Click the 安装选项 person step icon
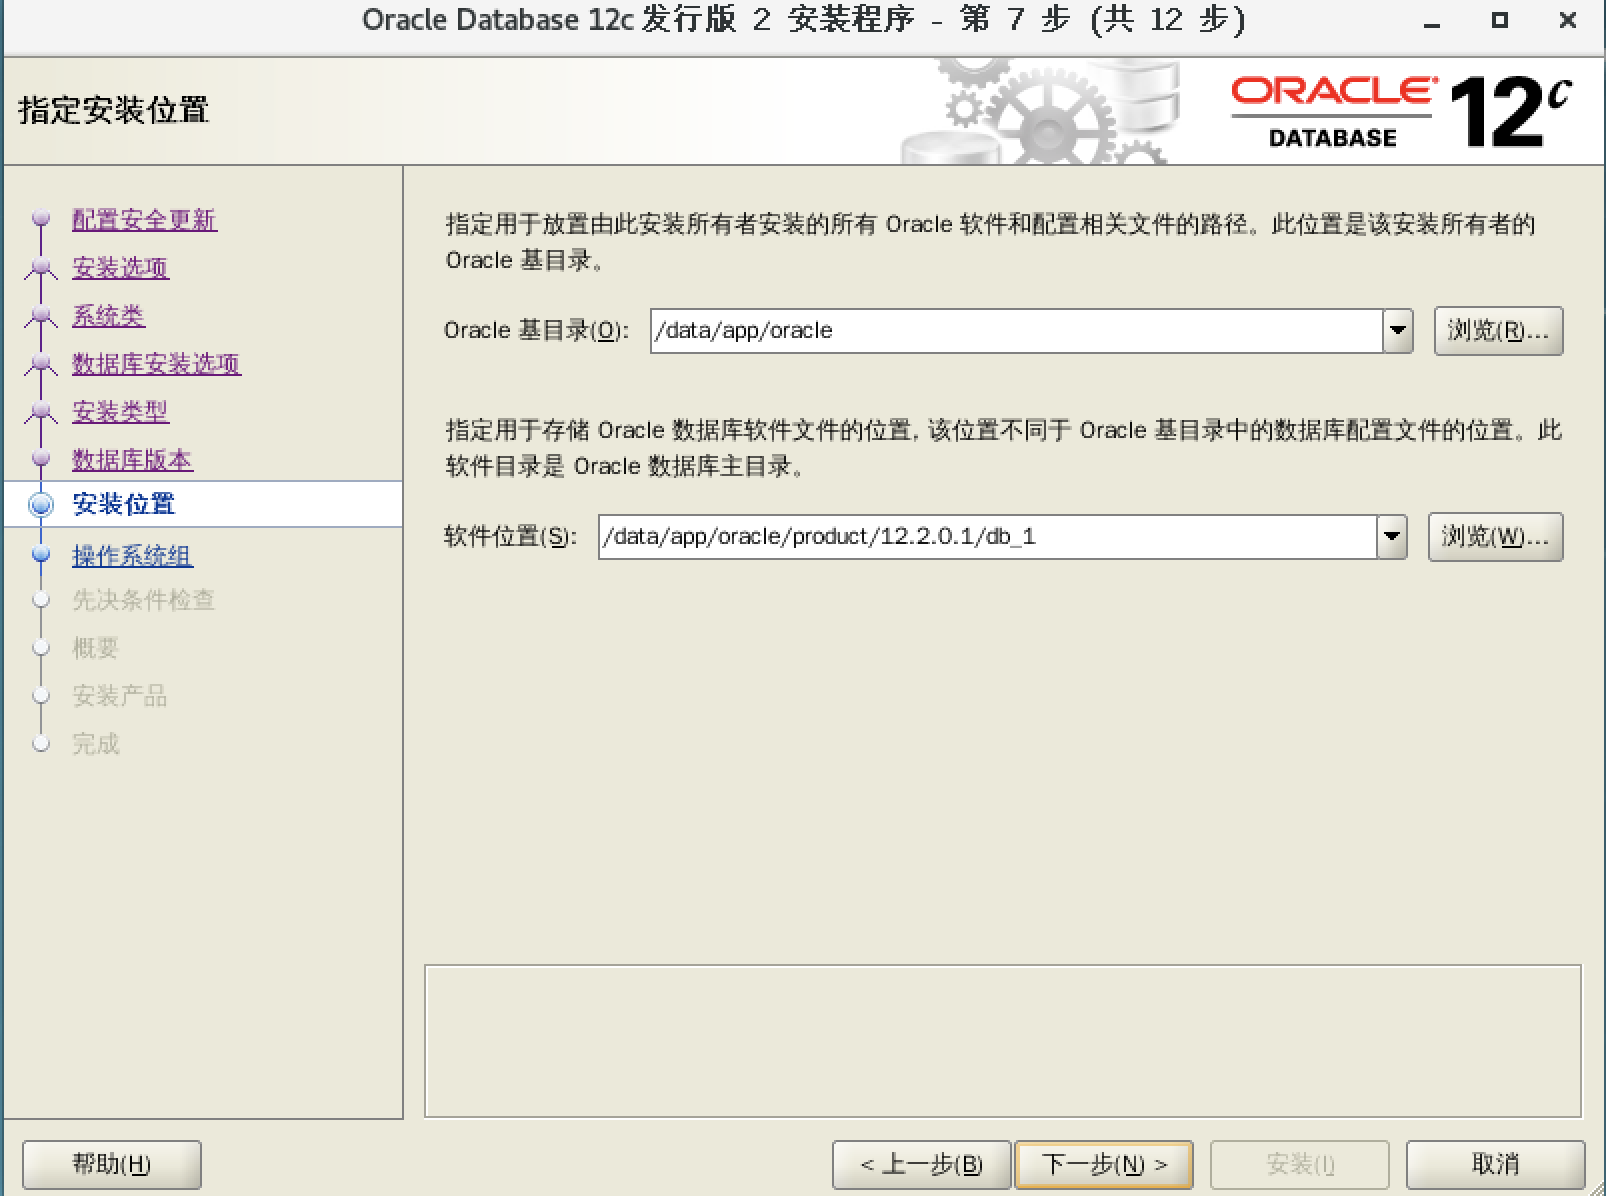 tap(40, 266)
